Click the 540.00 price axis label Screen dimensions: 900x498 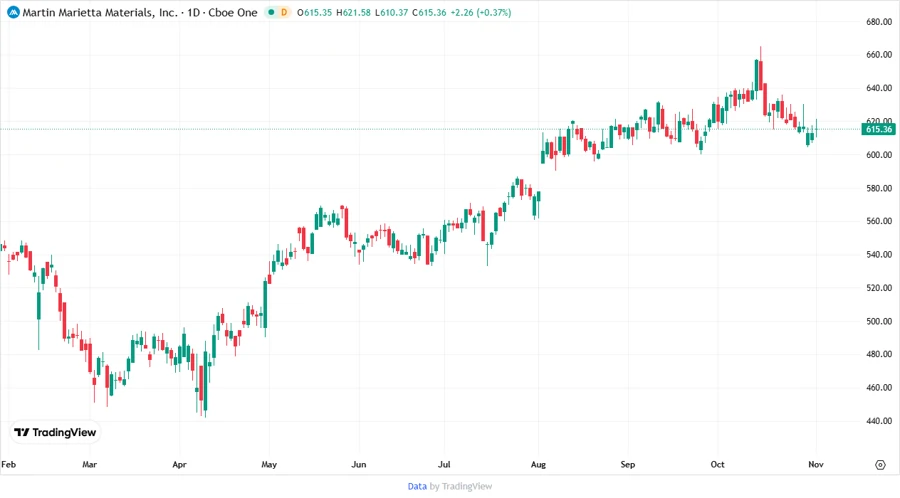(879, 254)
